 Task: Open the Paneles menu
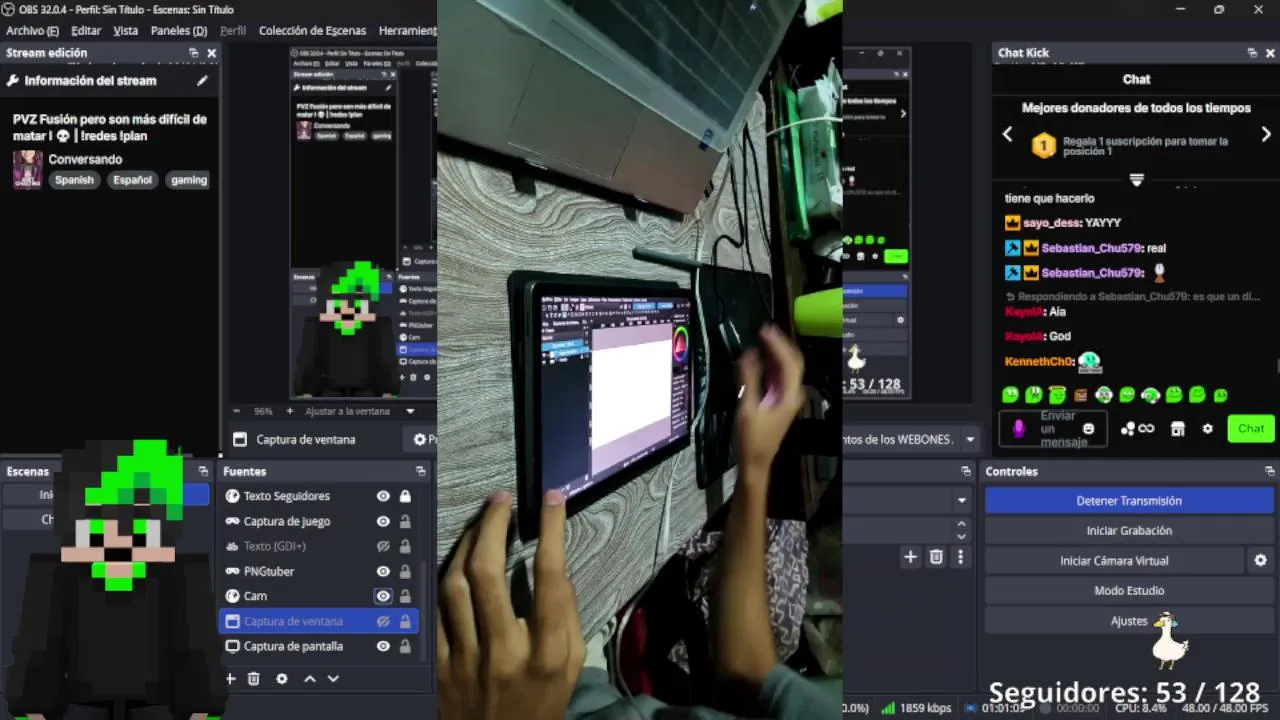pos(179,31)
